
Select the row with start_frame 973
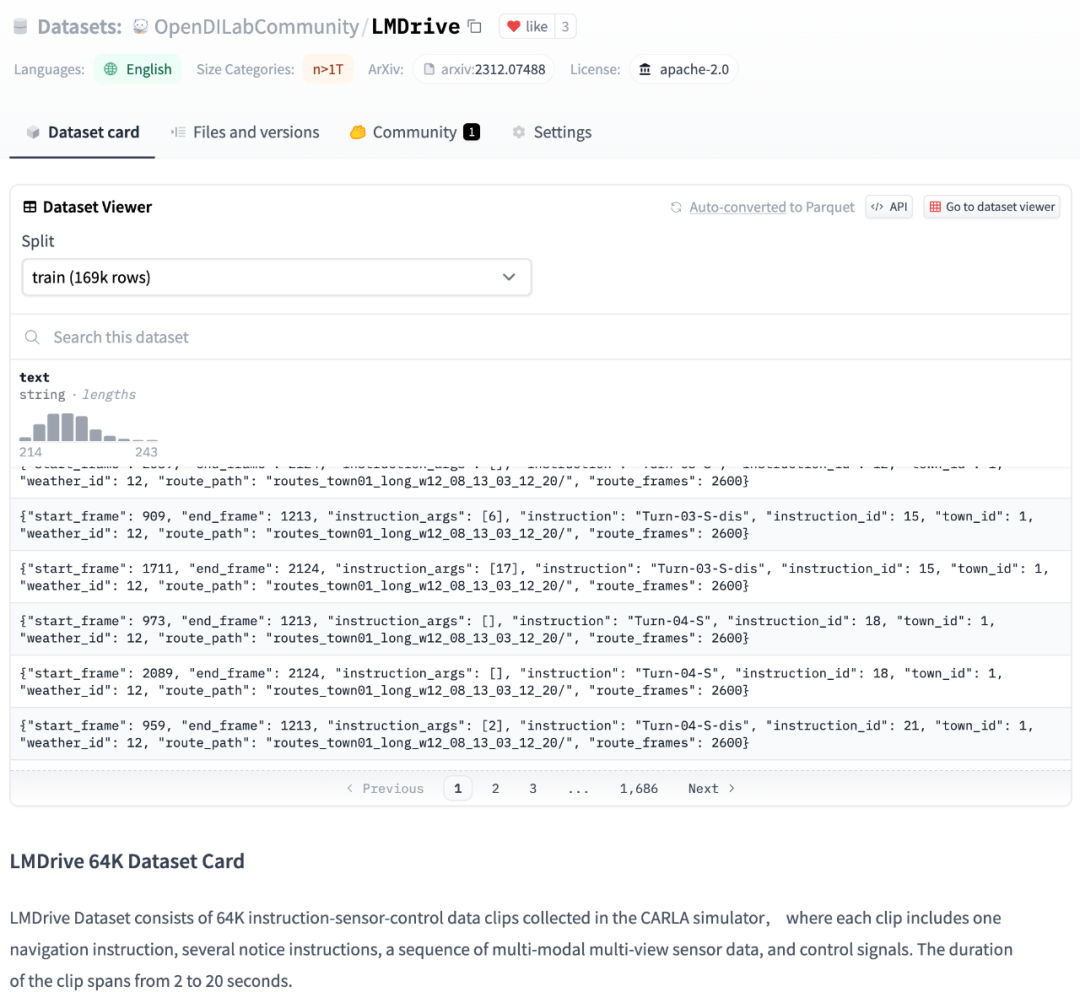click(541, 629)
